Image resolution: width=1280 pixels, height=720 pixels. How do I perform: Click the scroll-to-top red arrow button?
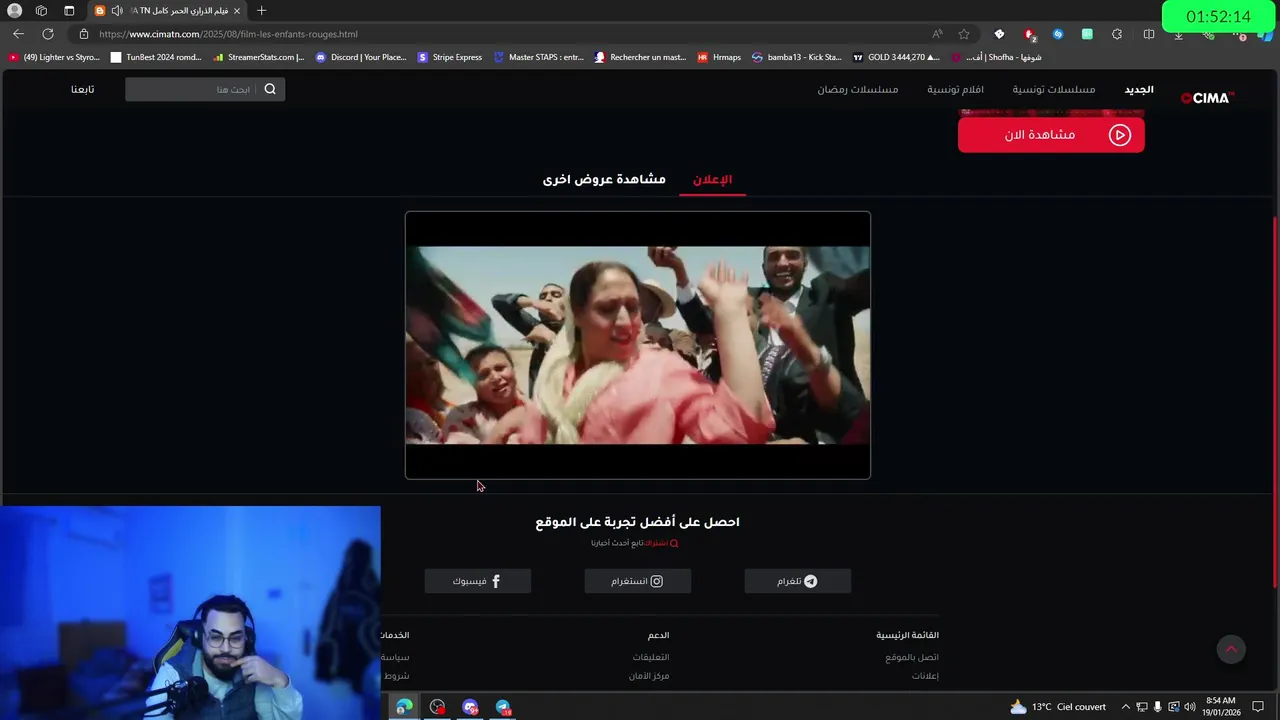pos(1231,649)
